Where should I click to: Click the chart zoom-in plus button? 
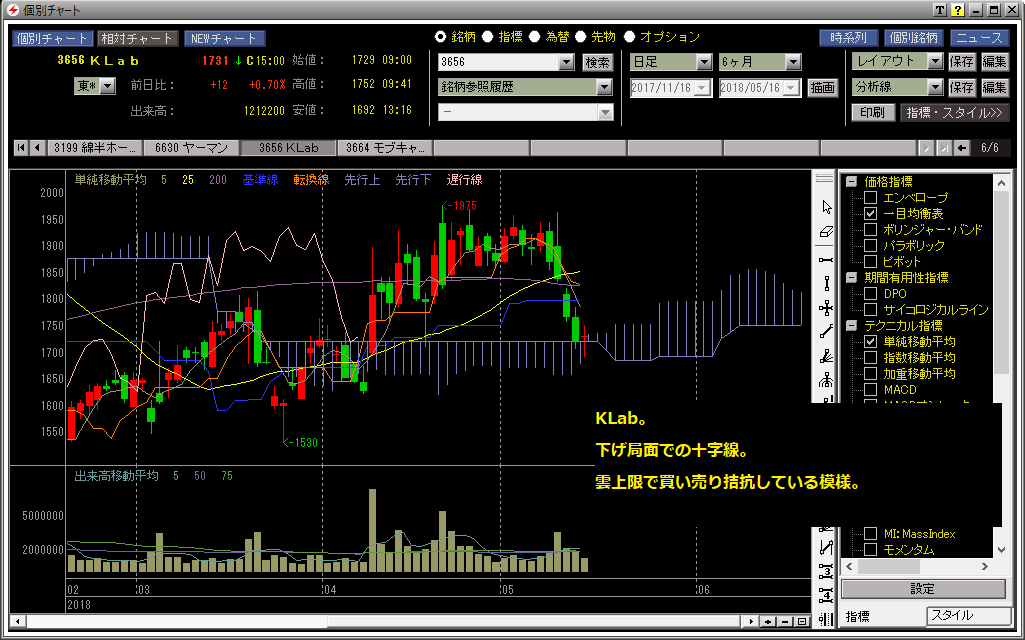(x=768, y=622)
